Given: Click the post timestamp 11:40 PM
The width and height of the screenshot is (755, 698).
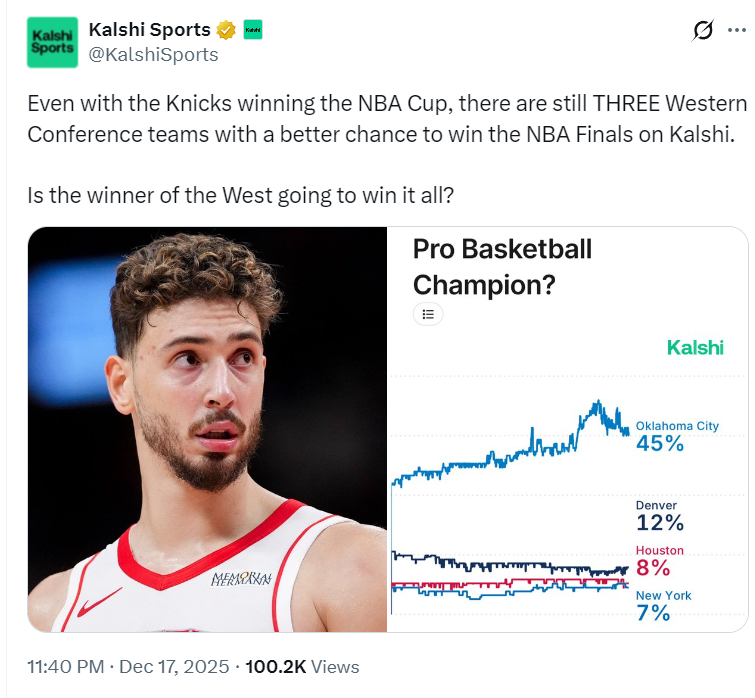Looking at the screenshot, I should pos(63,667).
